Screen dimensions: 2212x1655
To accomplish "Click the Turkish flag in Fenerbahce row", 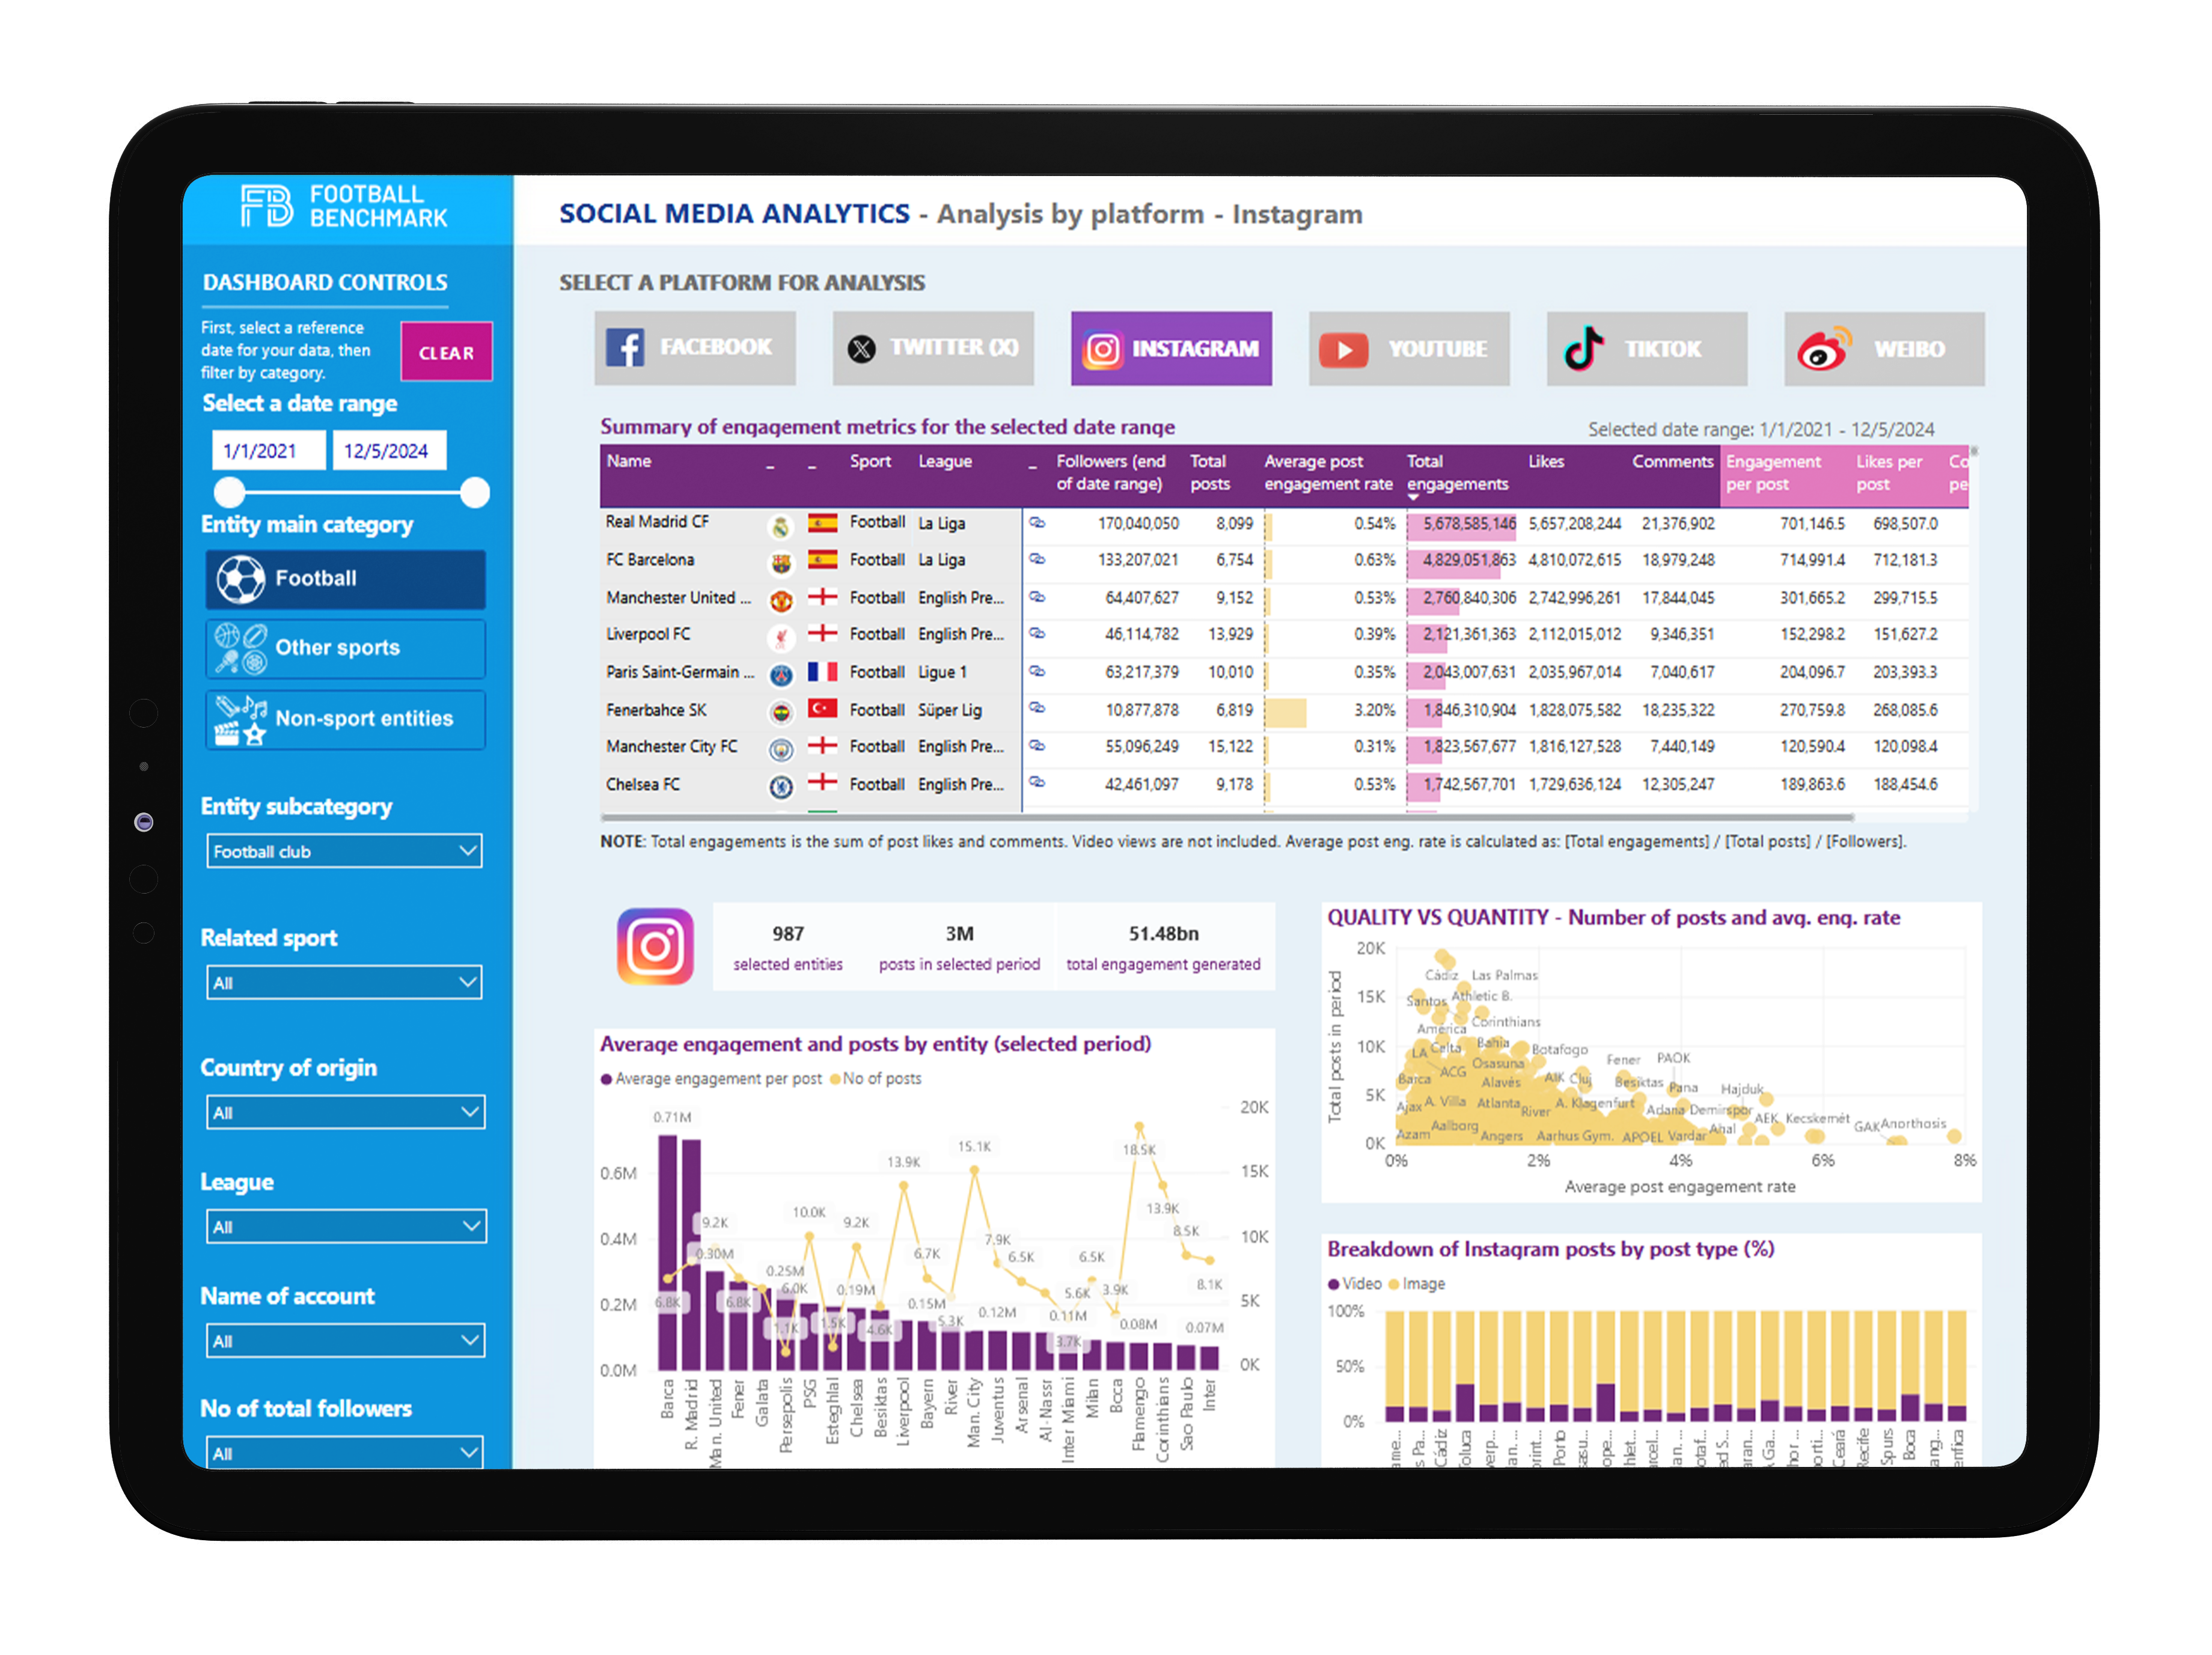I will pyautogui.click(x=823, y=708).
